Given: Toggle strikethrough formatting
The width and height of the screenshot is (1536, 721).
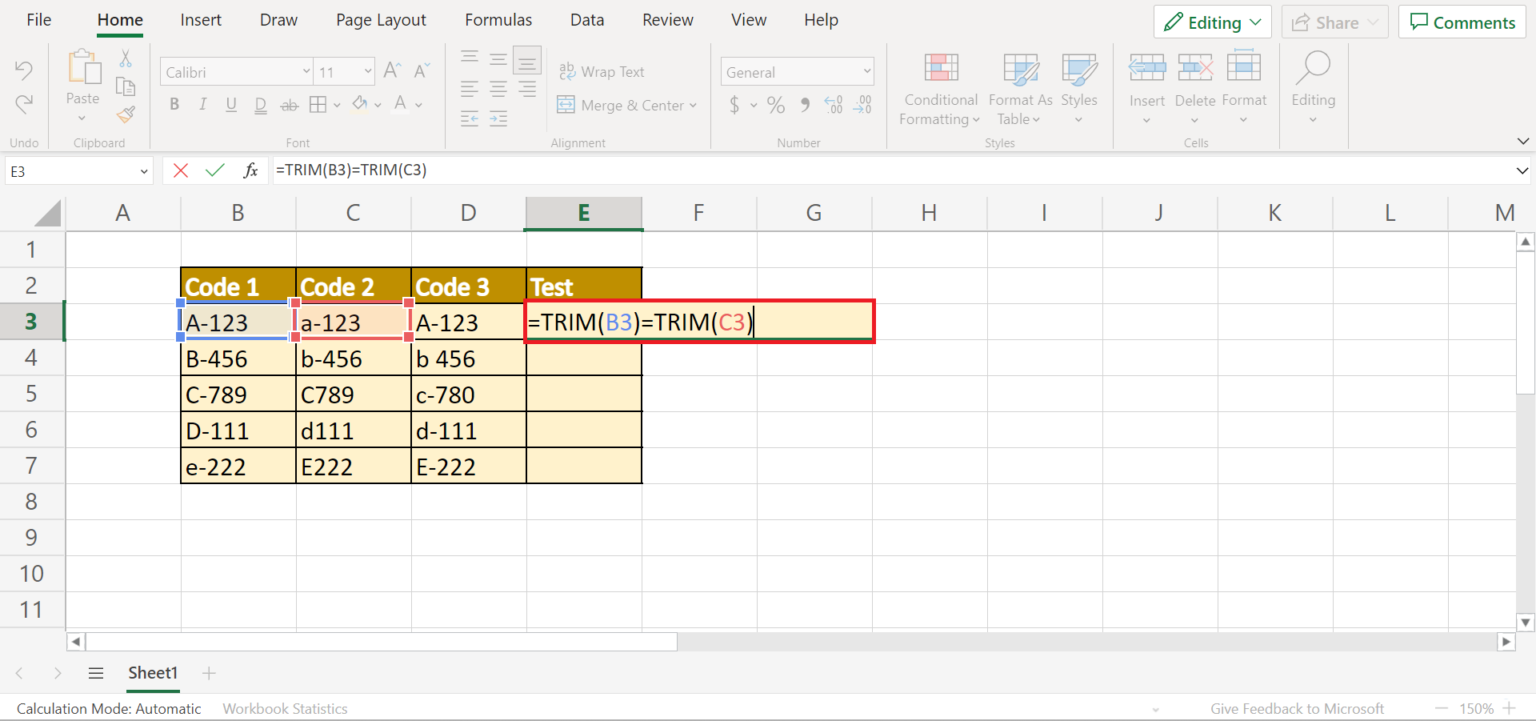Looking at the screenshot, I should (288, 104).
